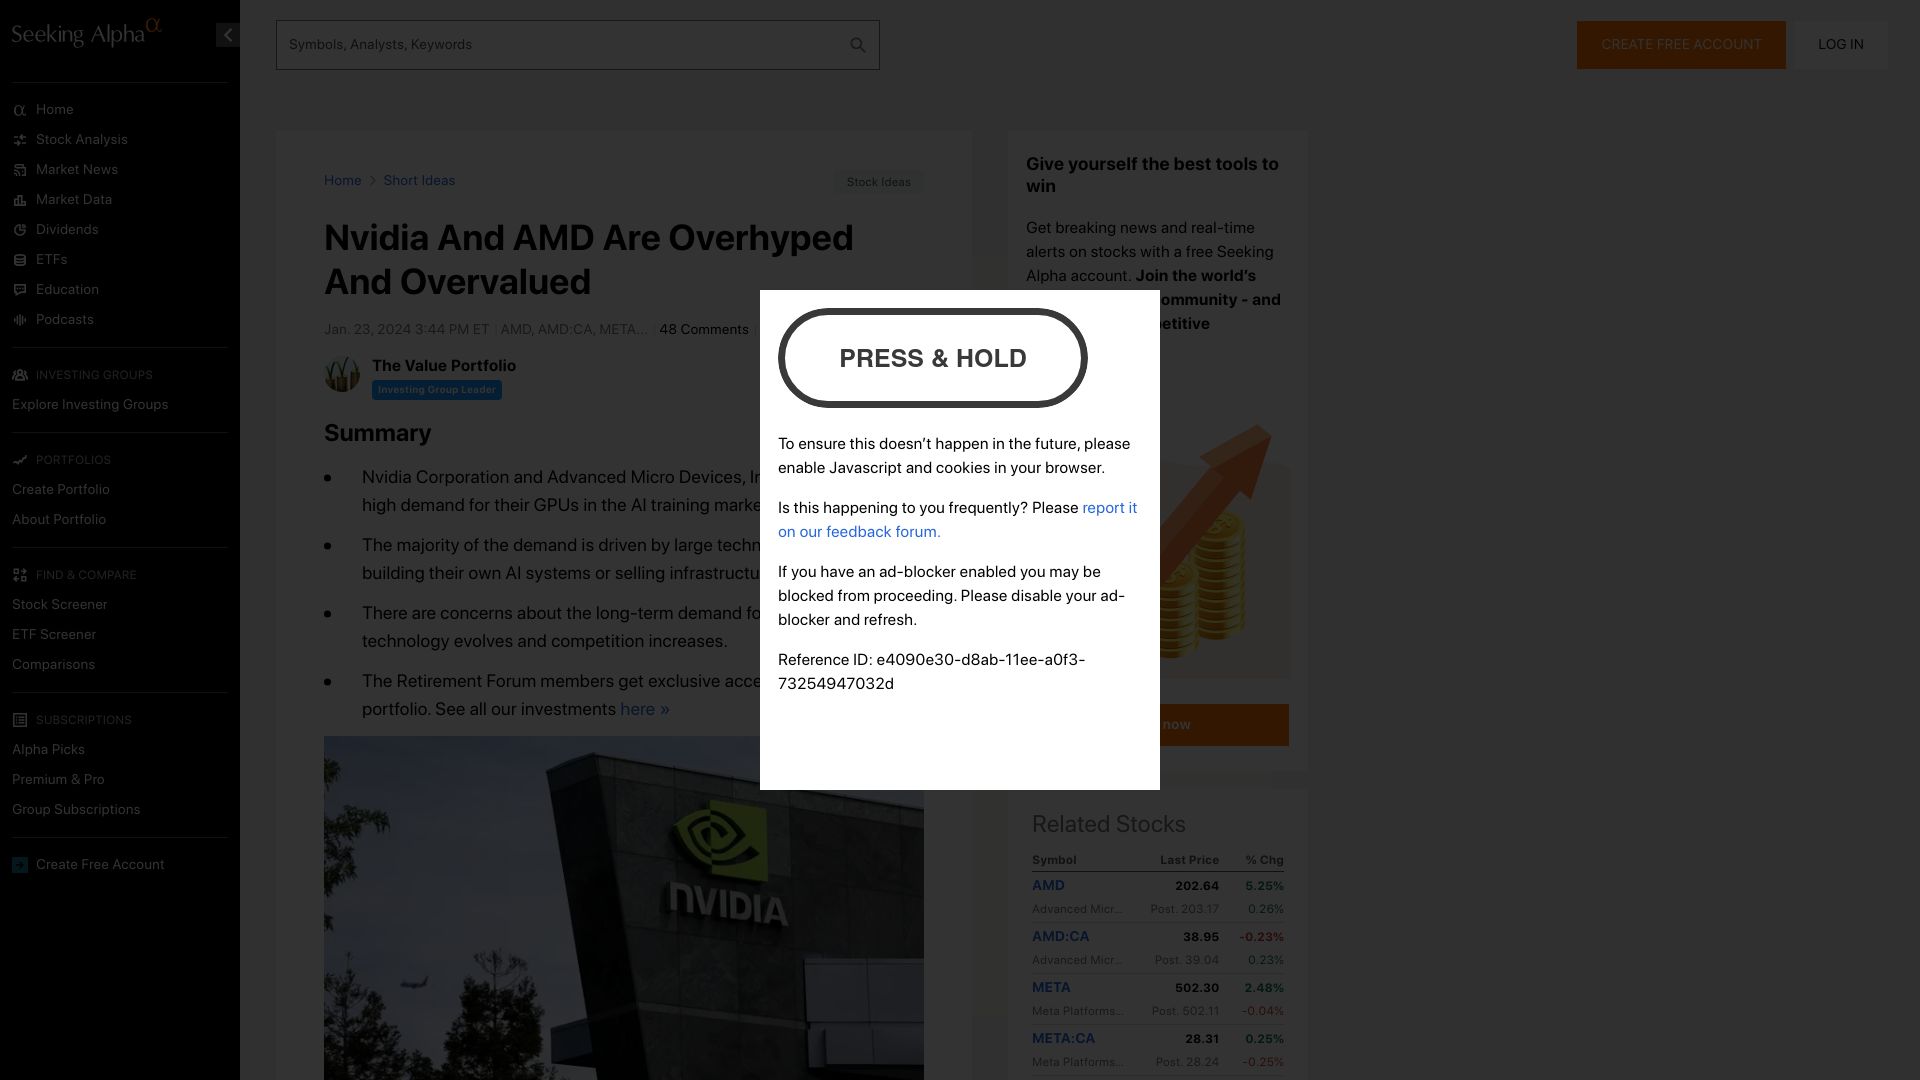Click the Log In button
Viewport: 1920px width, 1080px height.
coord(1840,45)
